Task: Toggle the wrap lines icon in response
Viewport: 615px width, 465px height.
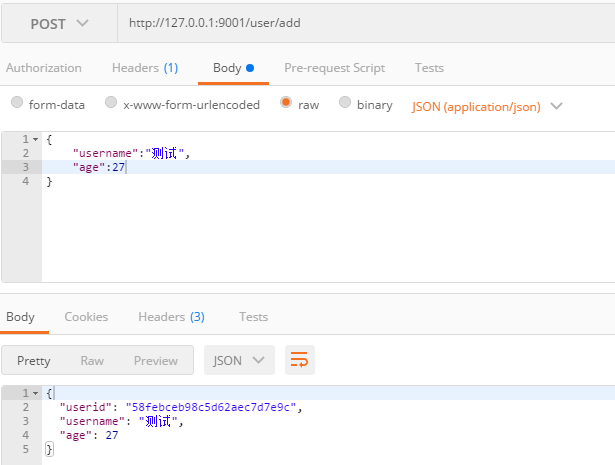Action: [x=300, y=360]
